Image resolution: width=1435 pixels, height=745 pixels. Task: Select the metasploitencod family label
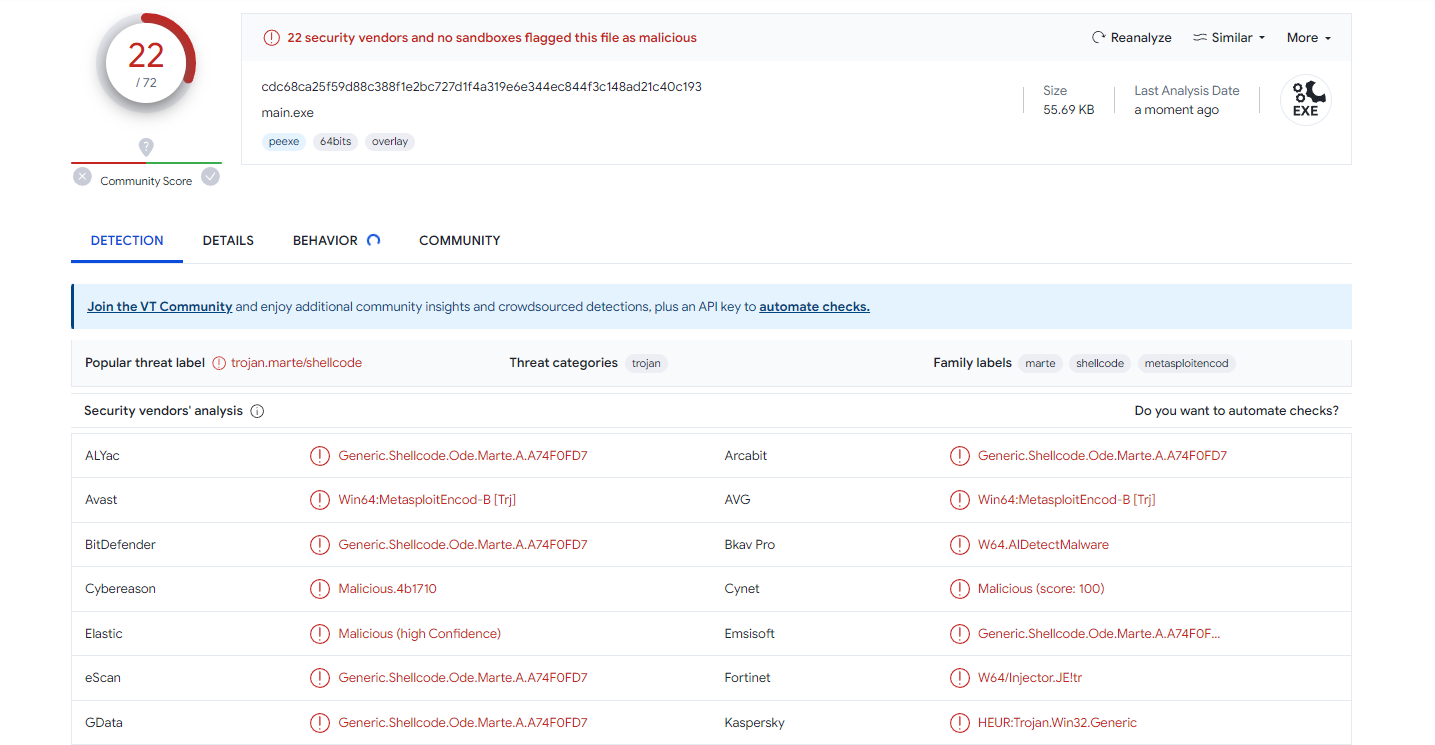pos(1186,363)
